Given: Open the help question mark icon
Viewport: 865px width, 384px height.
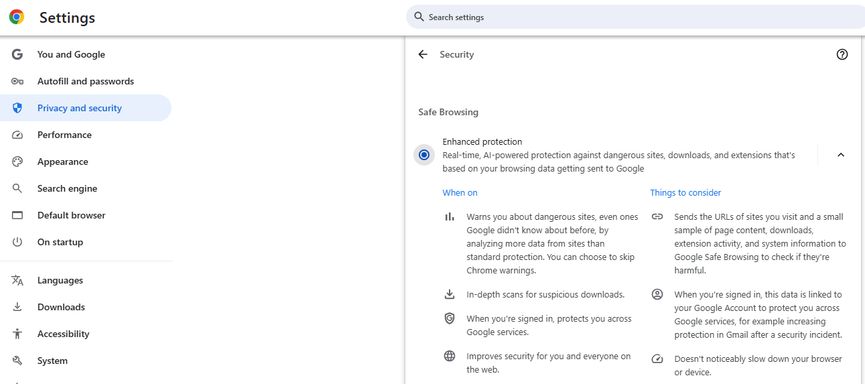Looking at the screenshot, I should click(842, 54).
